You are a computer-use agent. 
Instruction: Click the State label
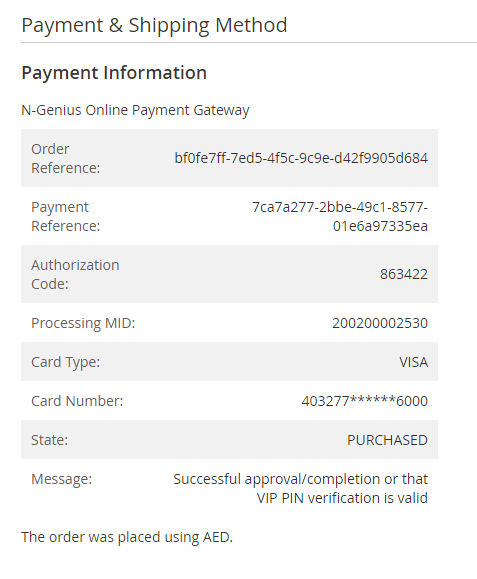pyautogui.click(x=49, y=440)
